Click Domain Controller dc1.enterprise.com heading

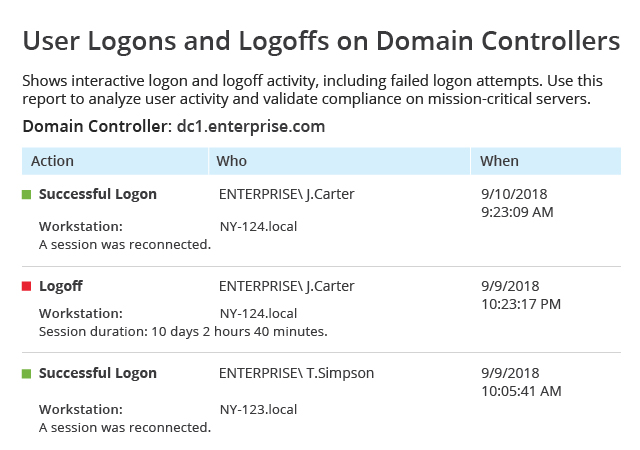click(x=174, y=127)
